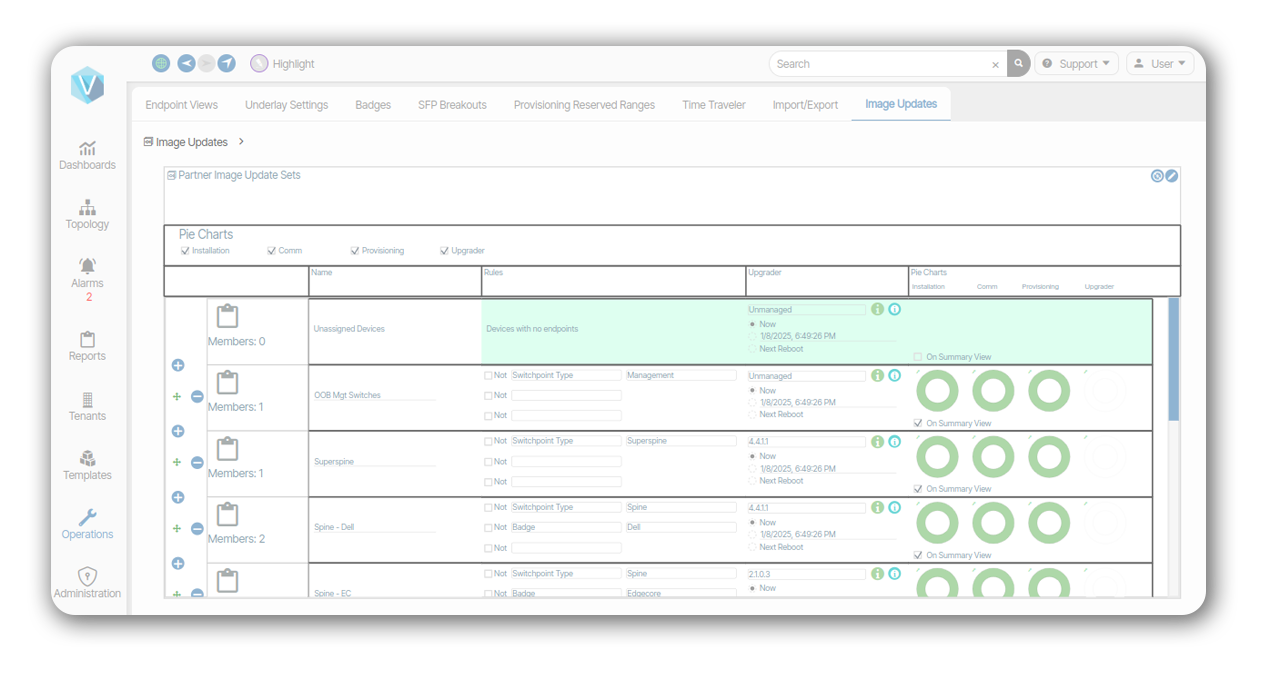This screenshot has width=1277, height=676.
Task: Open the Badges tab
Action: click(x=373, y=105)
